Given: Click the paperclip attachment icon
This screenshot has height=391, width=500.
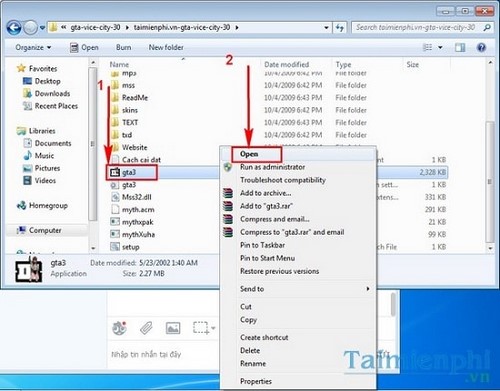Looking at the screenshot, I should pyautogui.click(x=146, y=328).
